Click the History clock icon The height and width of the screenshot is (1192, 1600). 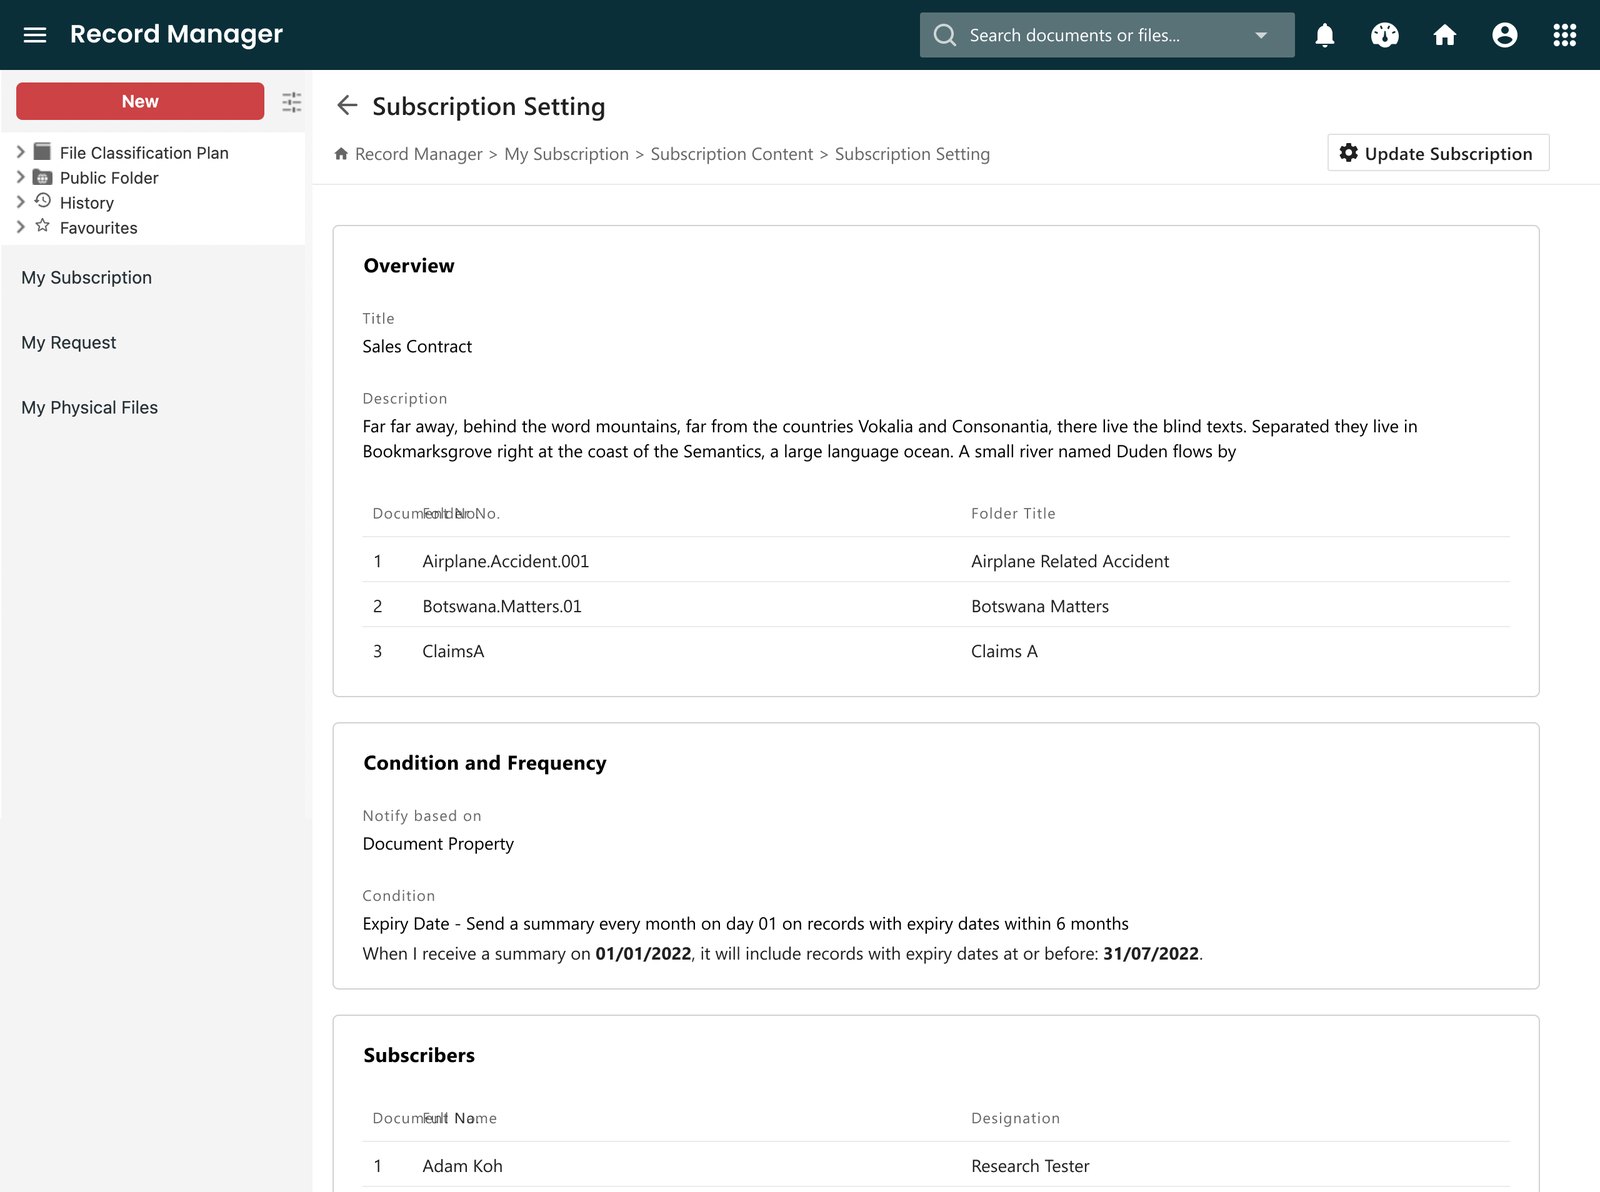click(x=42, y=201)
